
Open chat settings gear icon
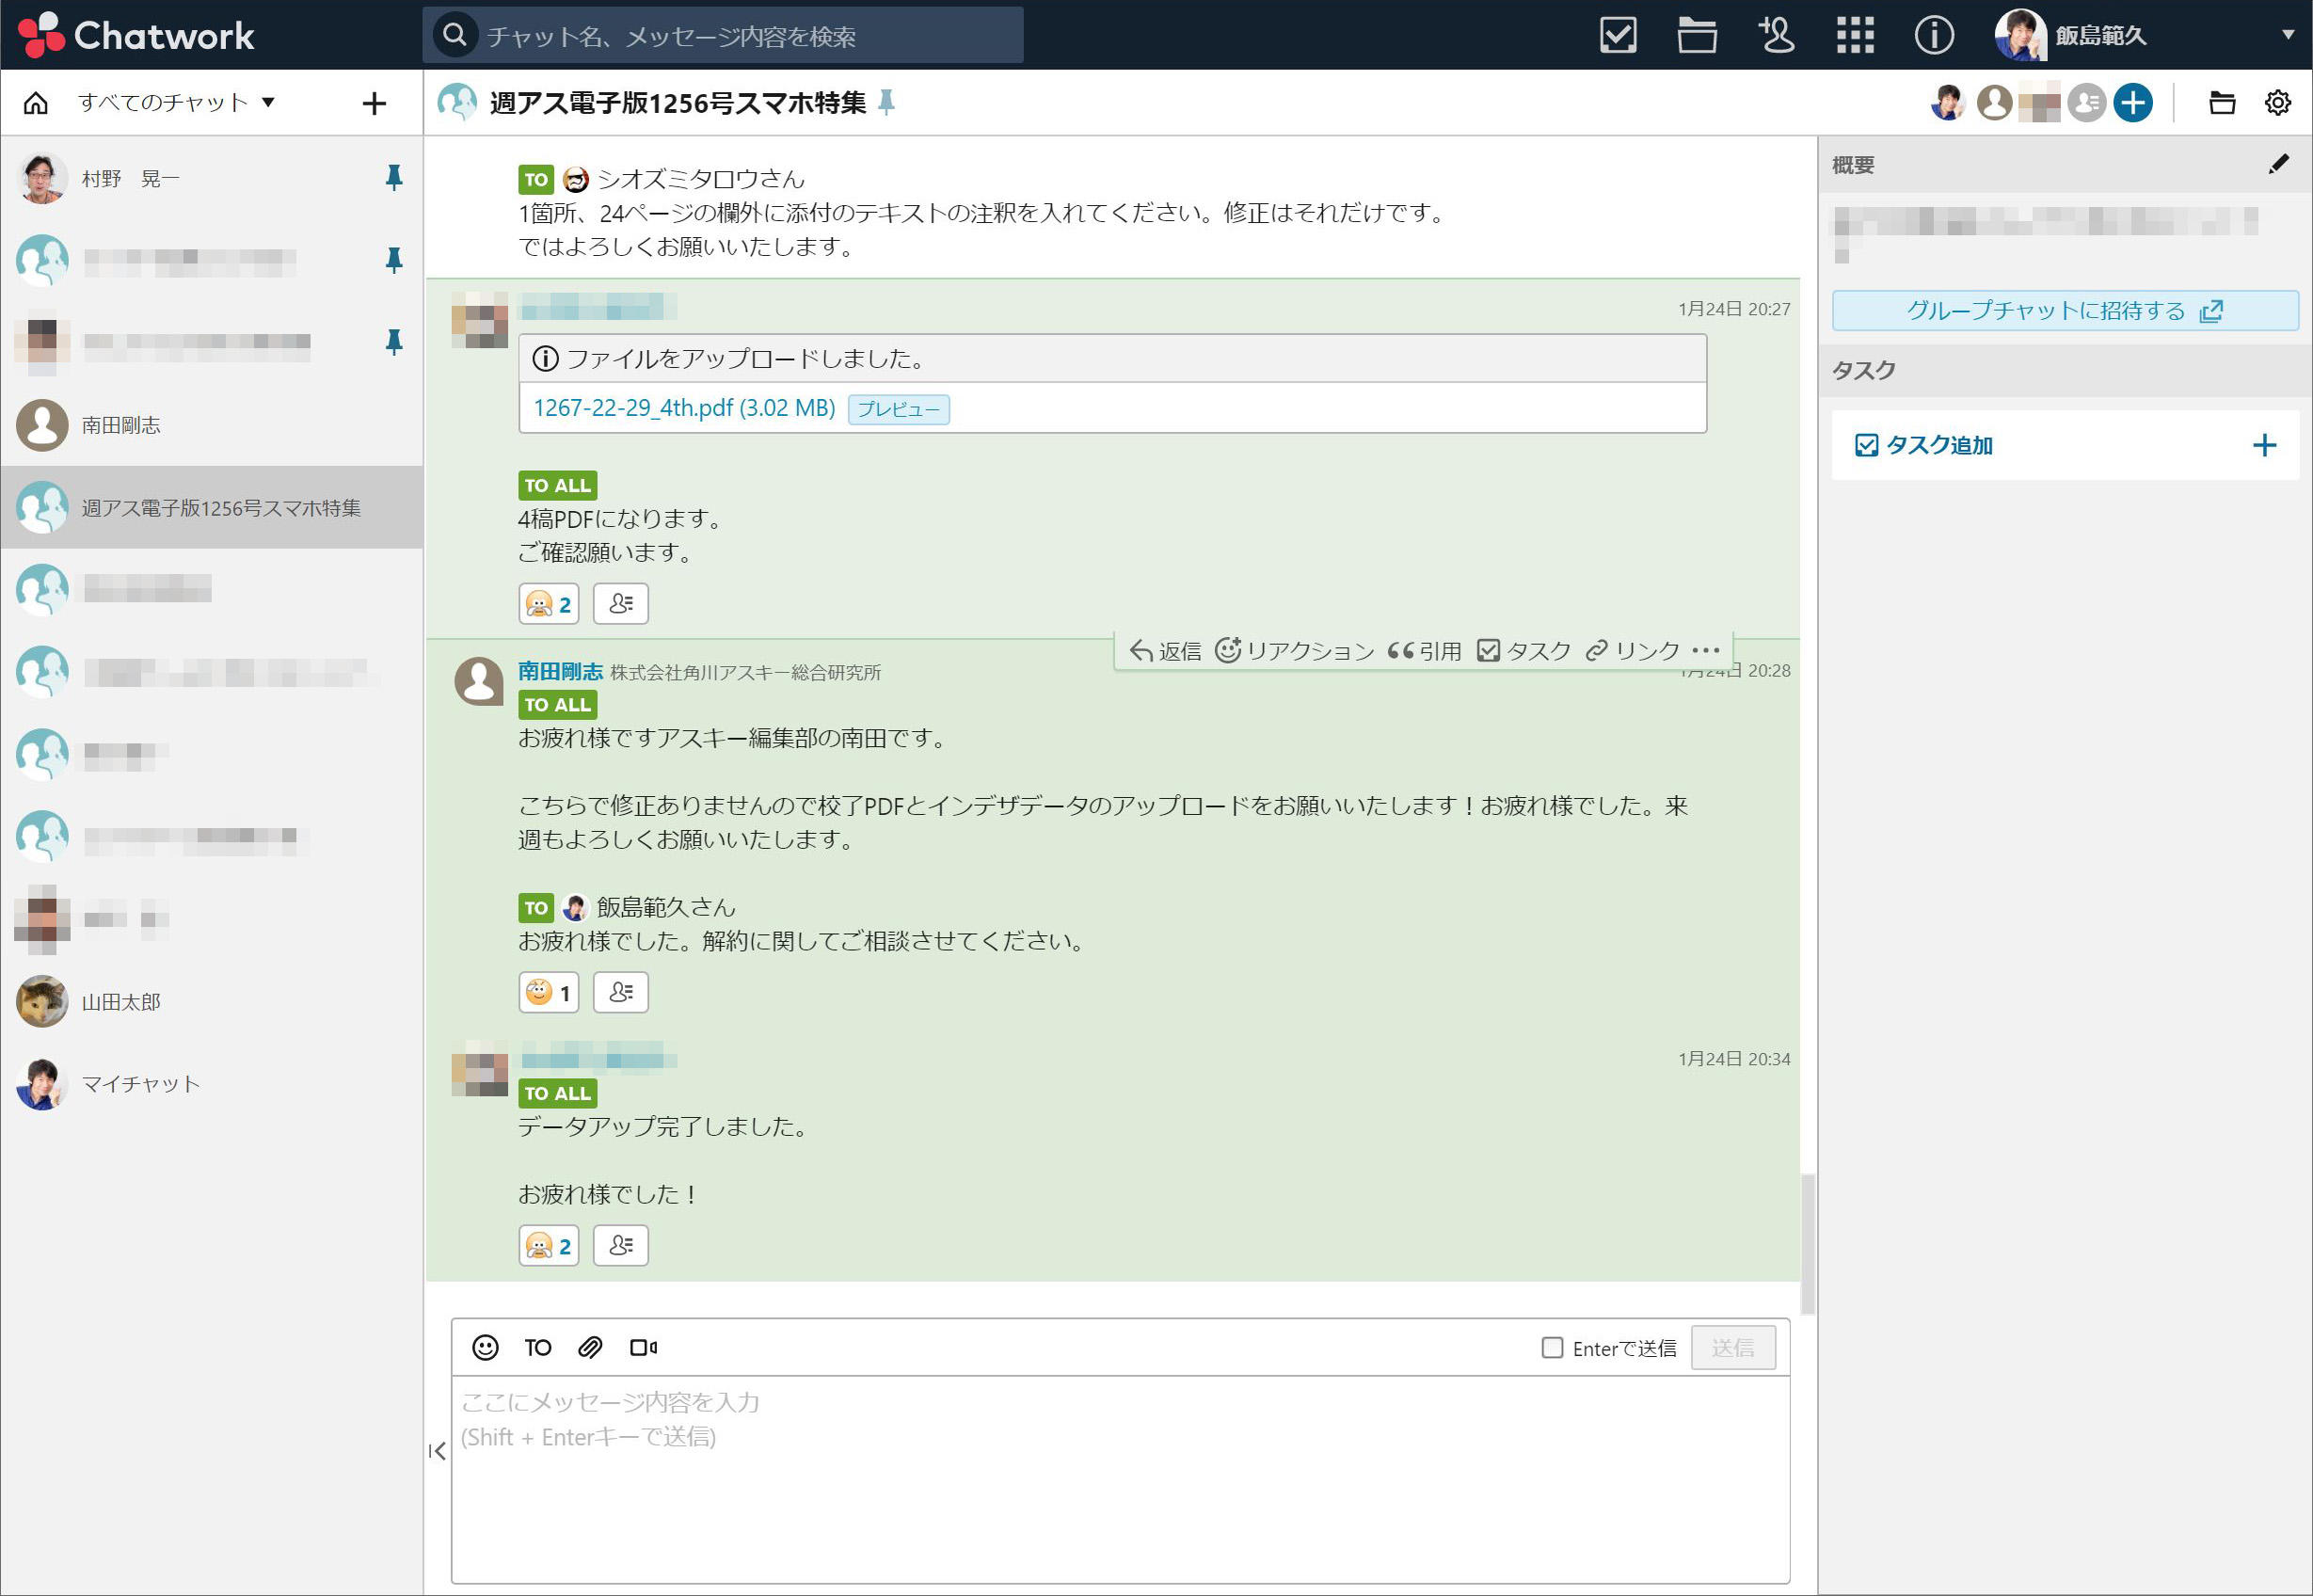(x=2278, y=102)
